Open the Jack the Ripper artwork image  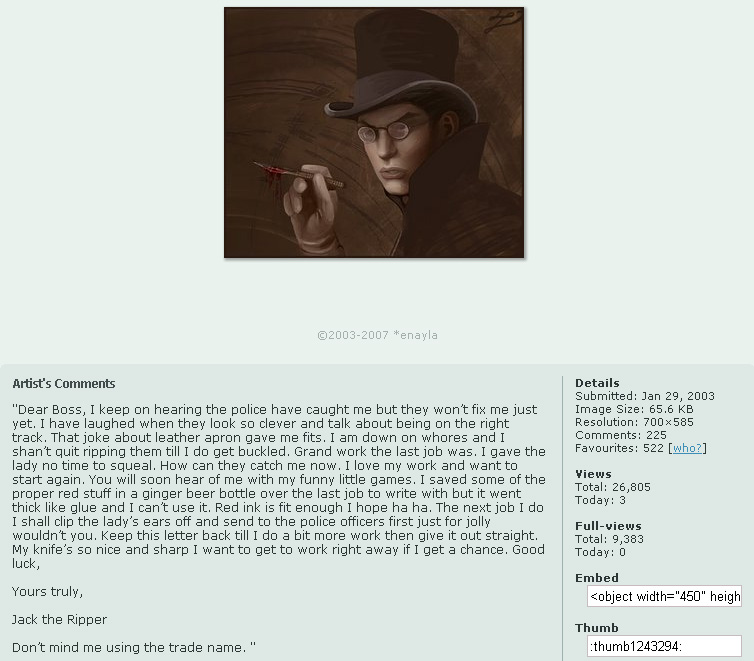point(374,133)
